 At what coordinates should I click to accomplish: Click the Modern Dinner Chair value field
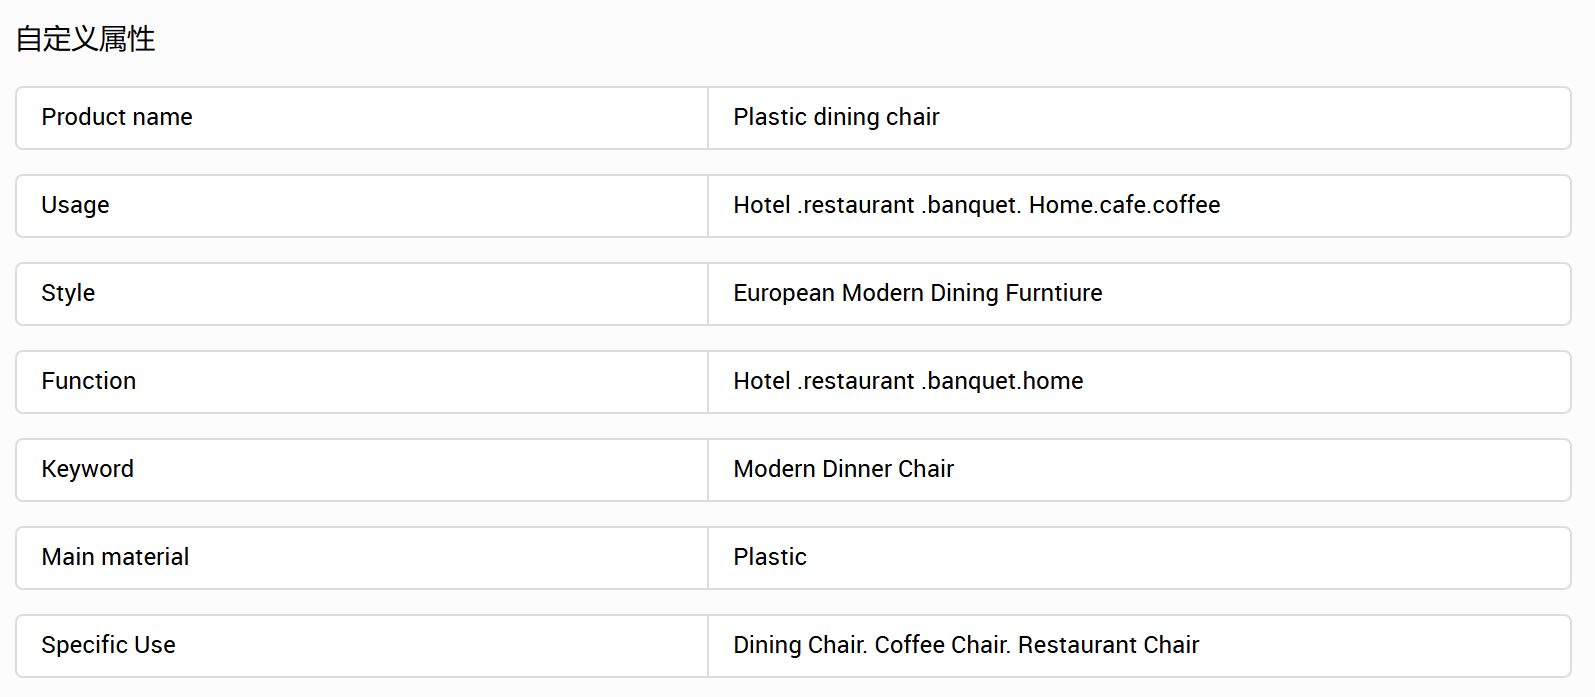[1139, 470]
